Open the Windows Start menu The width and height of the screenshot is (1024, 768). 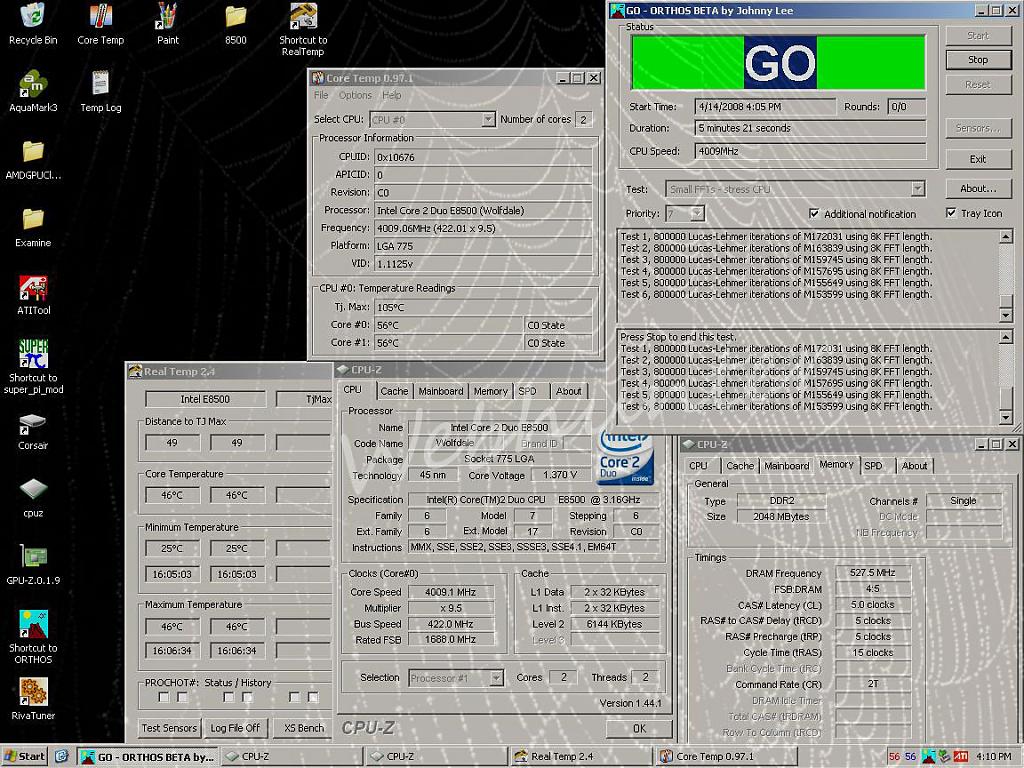coord(25,756)
